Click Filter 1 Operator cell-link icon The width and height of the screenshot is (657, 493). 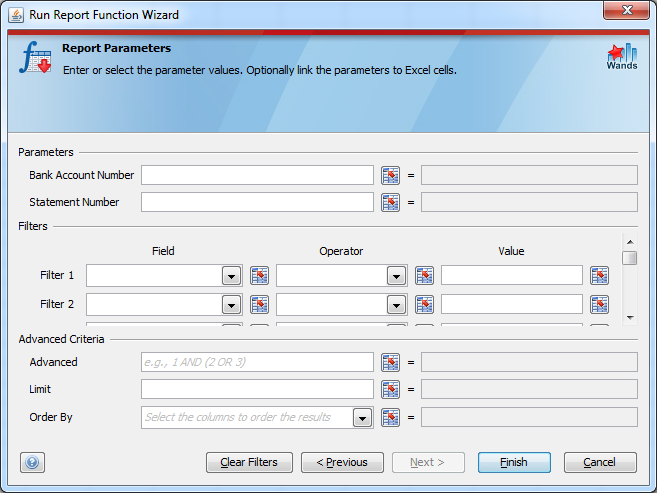click(424, 276)
